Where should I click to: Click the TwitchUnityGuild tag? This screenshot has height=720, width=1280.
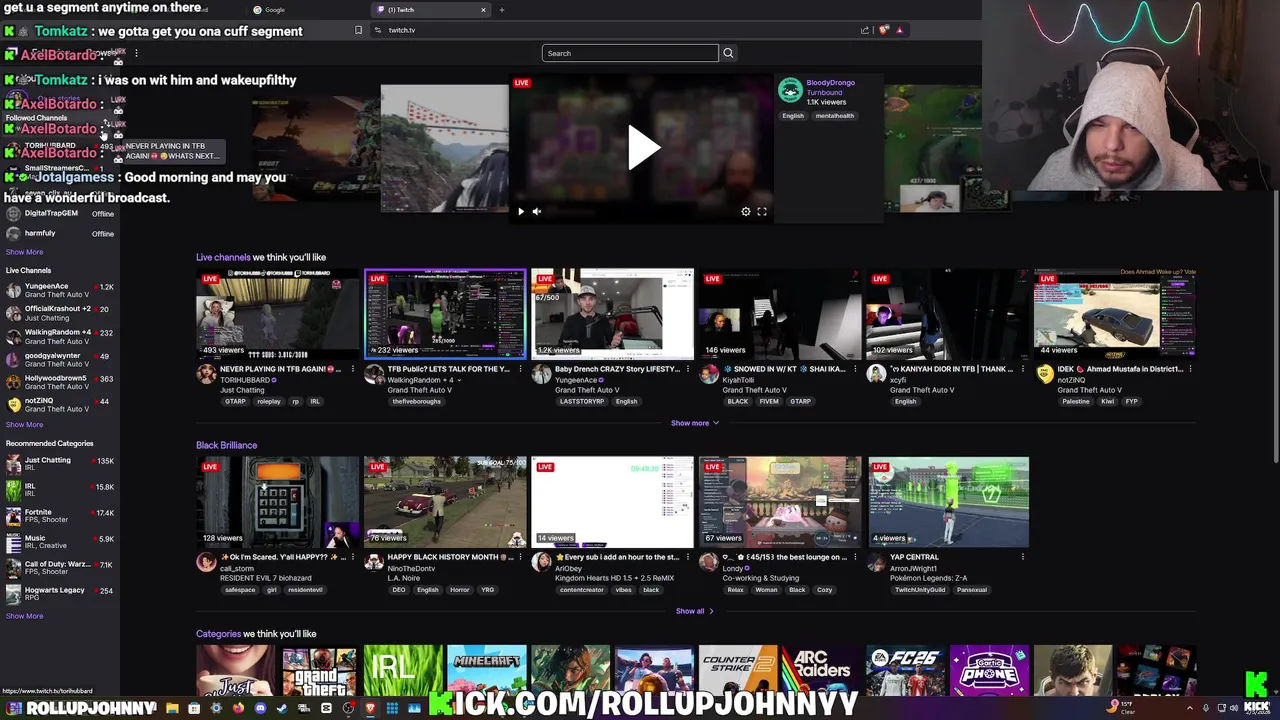coord(919,590)
